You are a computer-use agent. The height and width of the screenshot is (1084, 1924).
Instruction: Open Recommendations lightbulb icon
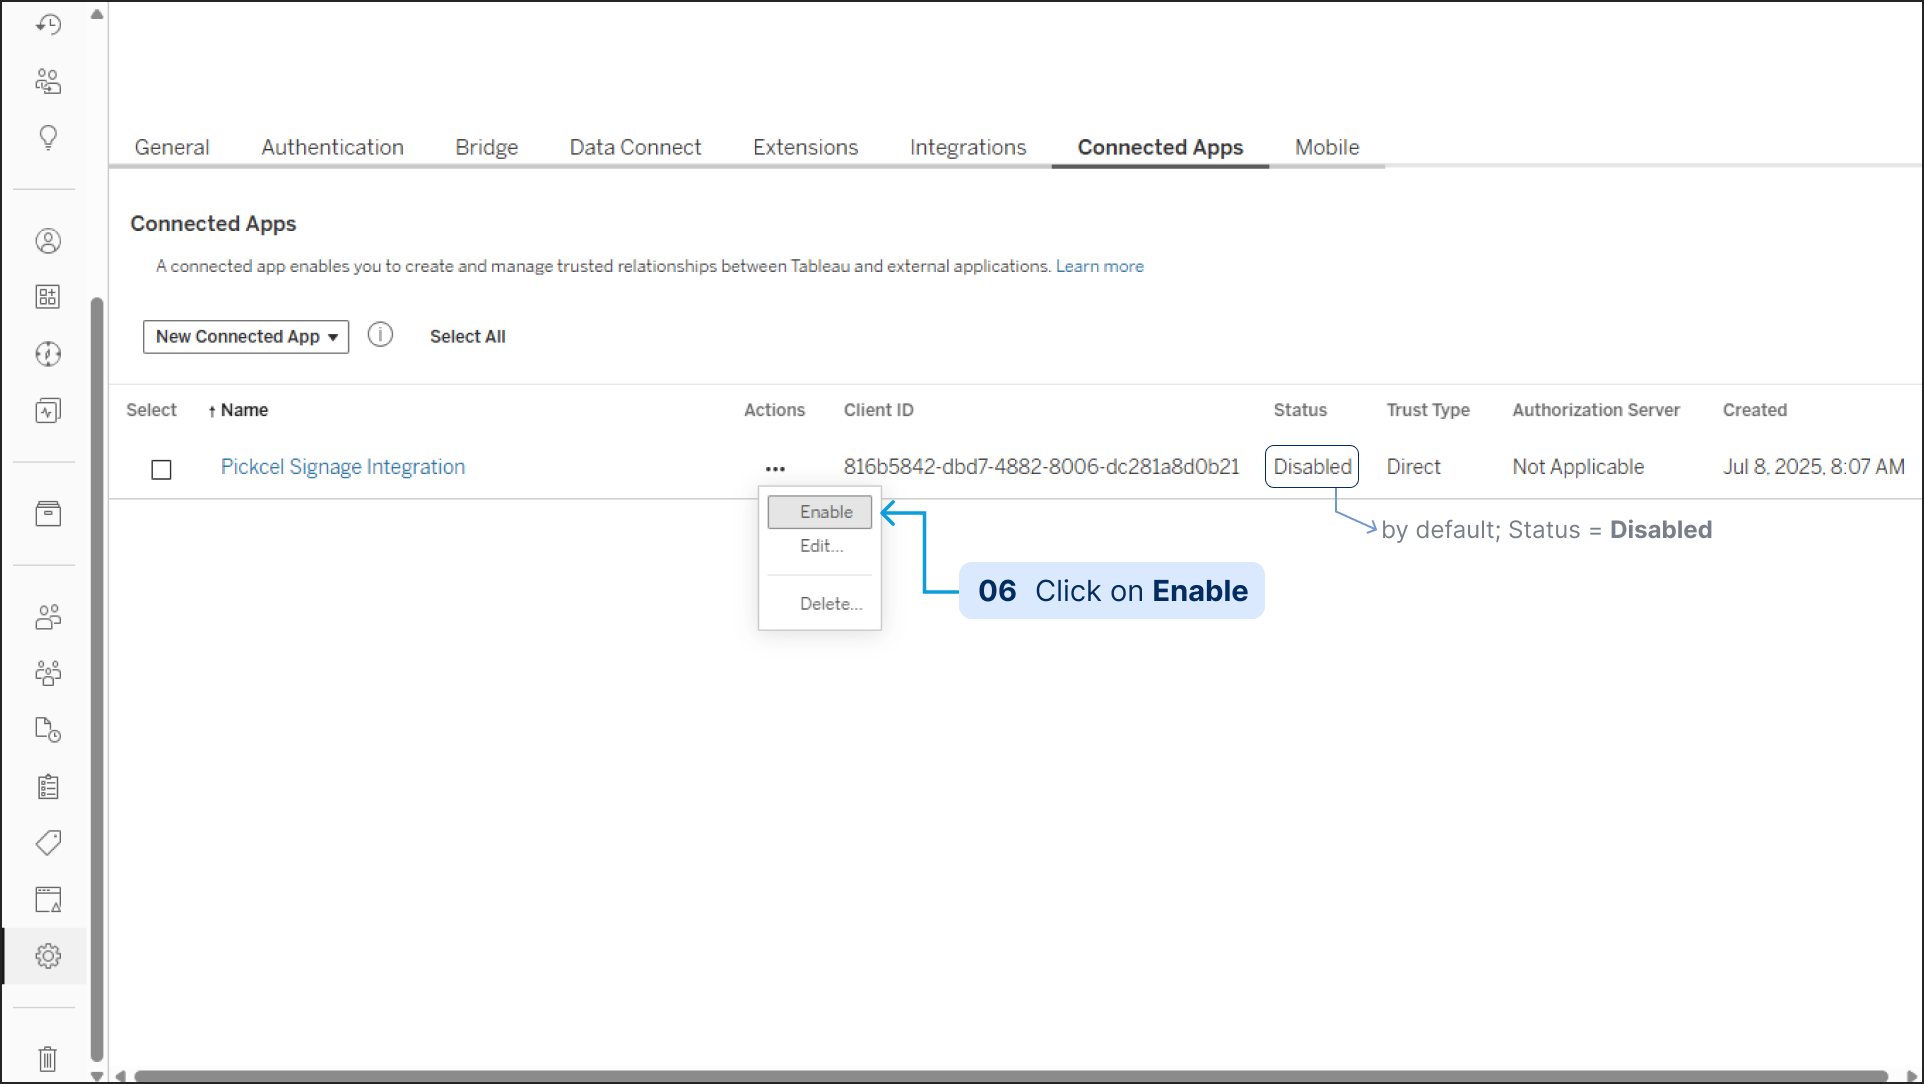pos(48,137)
